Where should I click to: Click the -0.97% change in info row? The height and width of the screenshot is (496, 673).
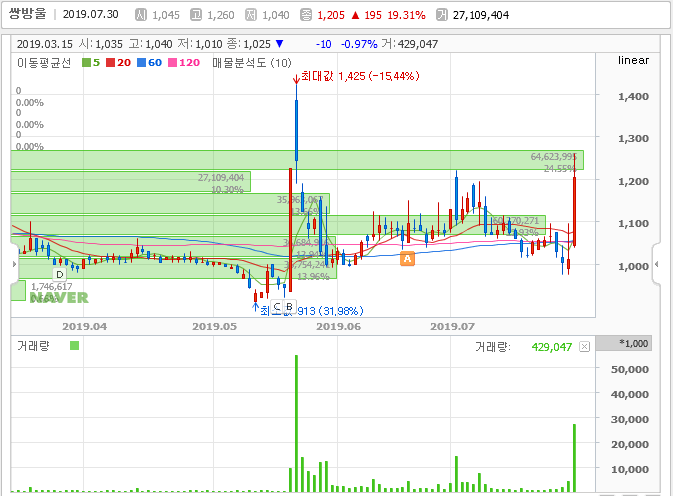pyautogui.click(x=359, y=44)
